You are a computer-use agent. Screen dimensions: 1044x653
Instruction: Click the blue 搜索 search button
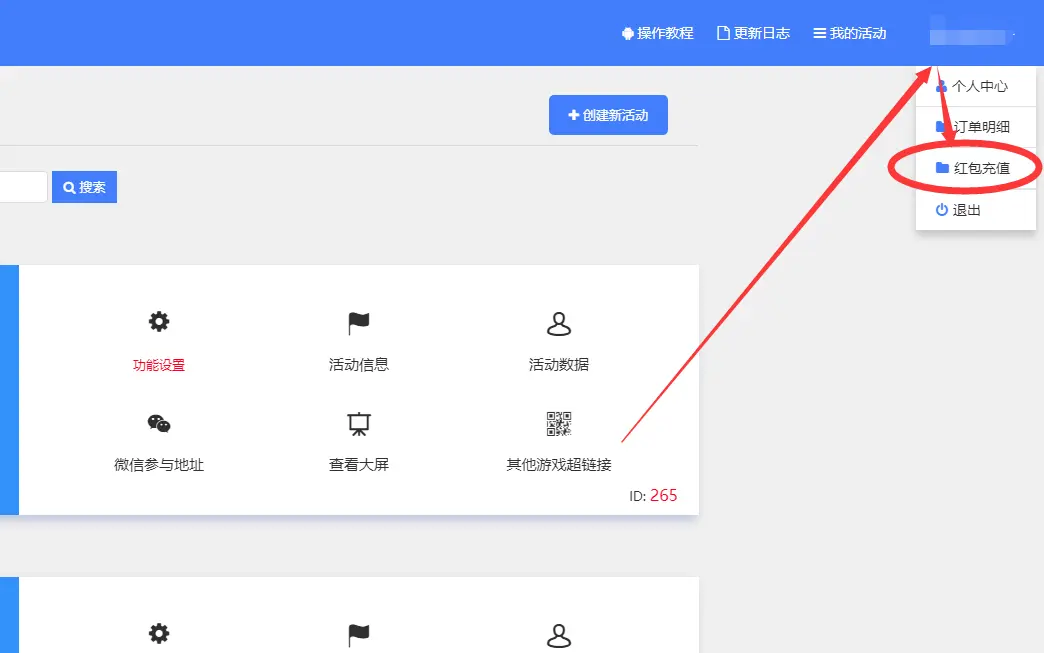(x=84, y=187)
